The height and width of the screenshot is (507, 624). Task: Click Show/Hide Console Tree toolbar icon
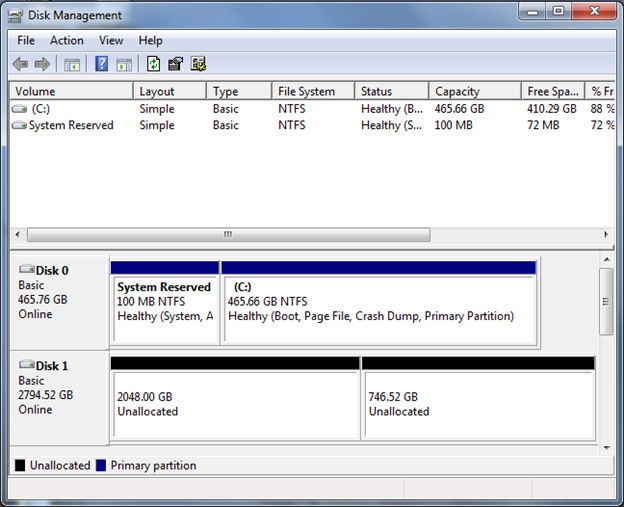coord(72,64)
